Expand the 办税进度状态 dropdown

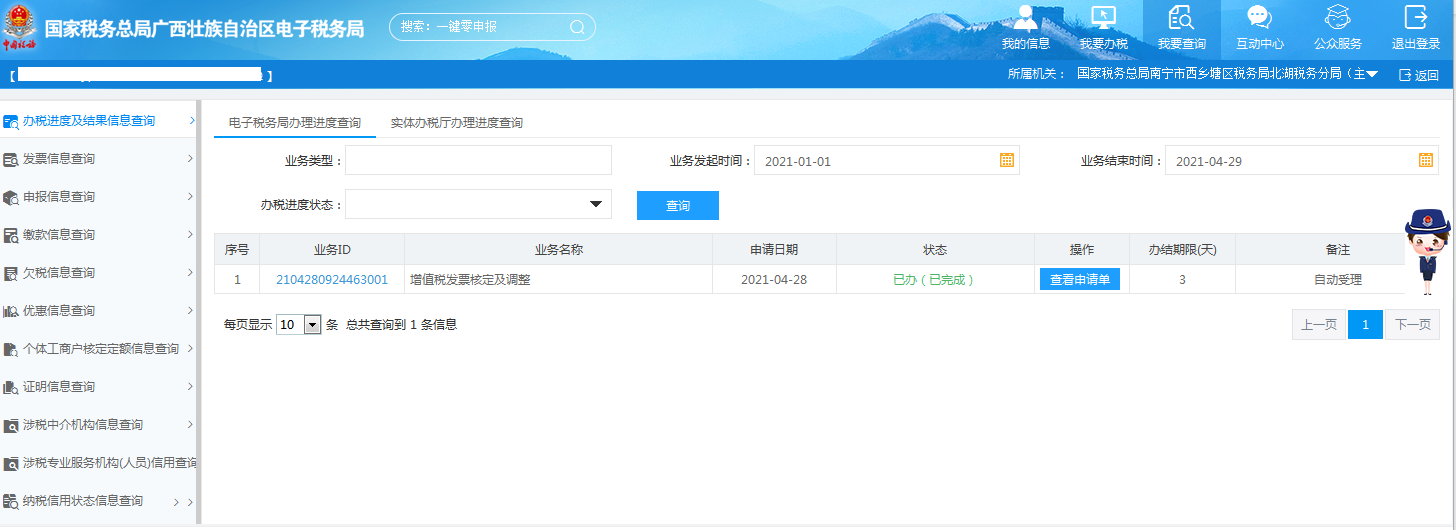point(597,204)
